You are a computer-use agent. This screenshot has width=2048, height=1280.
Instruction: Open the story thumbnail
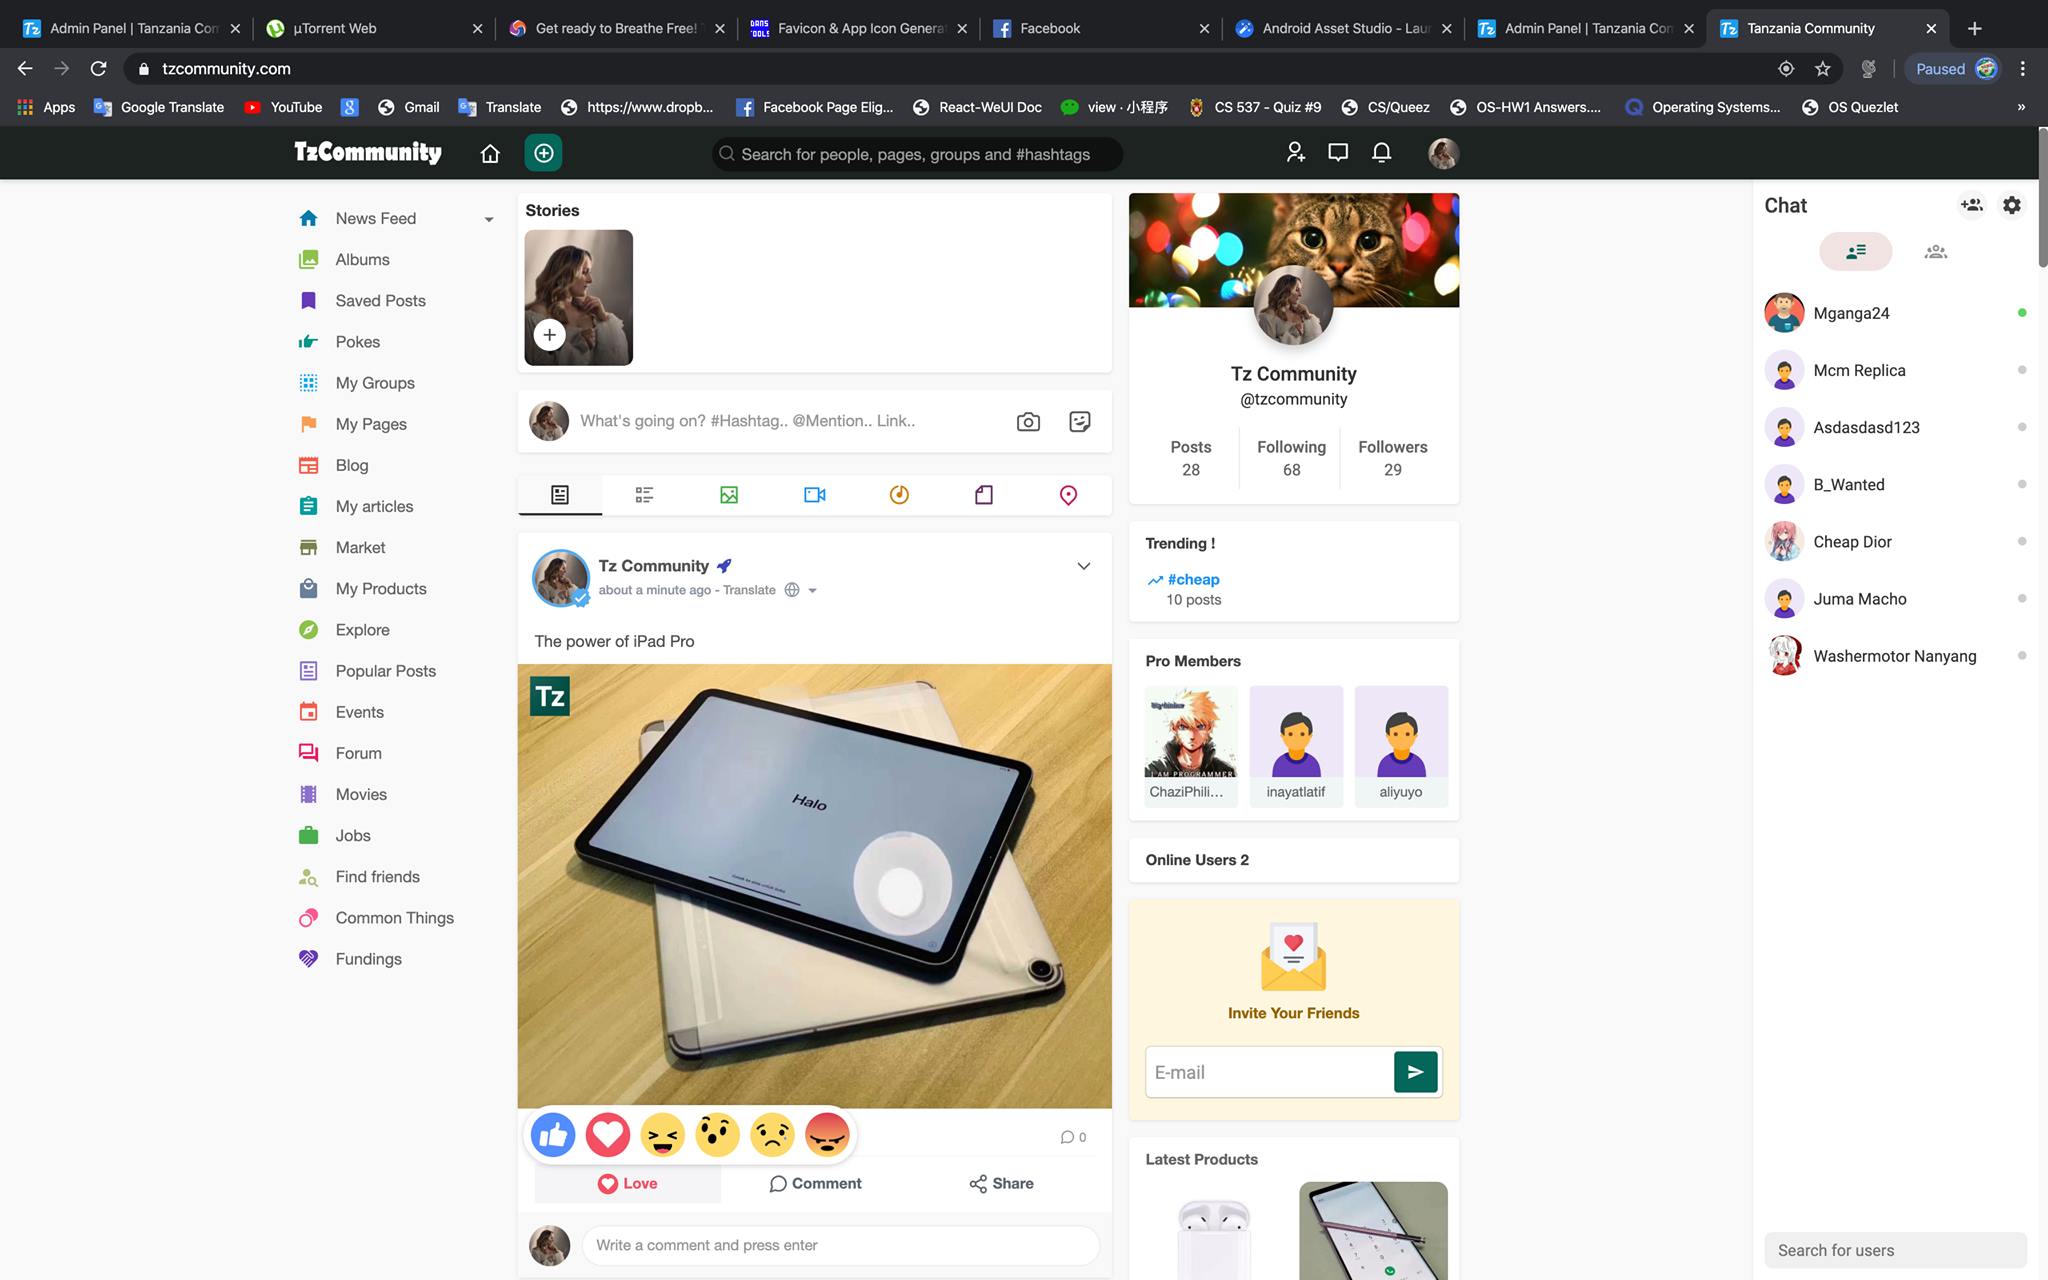tap(578, 298)
